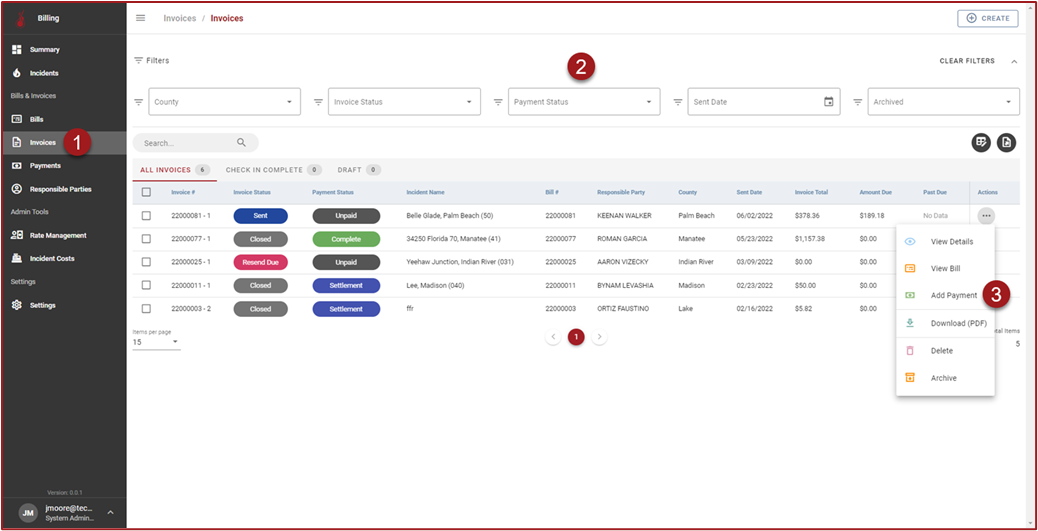Click the three-dot actions button for first invoice

[x=986, y=215]
